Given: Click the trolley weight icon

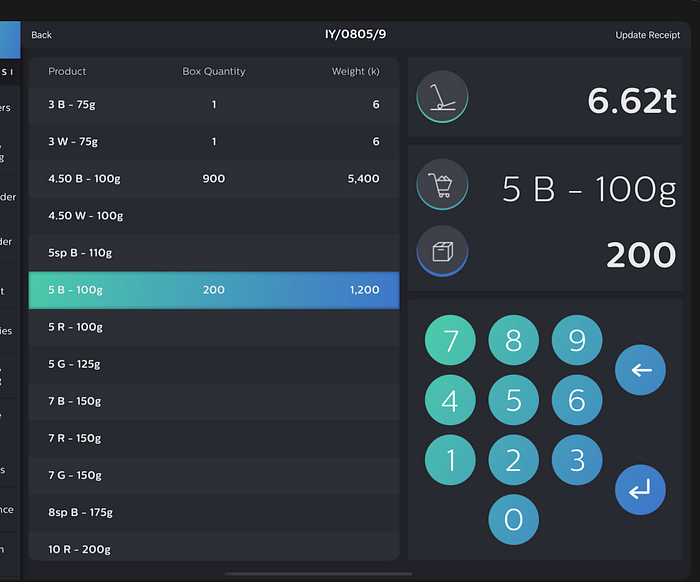Looking at the screenshot, I should 442,97.
